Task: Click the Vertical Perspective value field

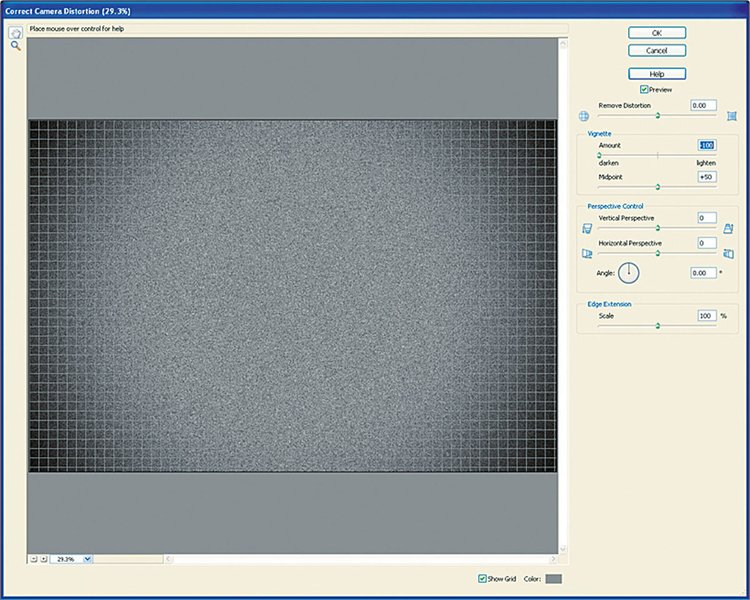Action: (x=707, y=218)
